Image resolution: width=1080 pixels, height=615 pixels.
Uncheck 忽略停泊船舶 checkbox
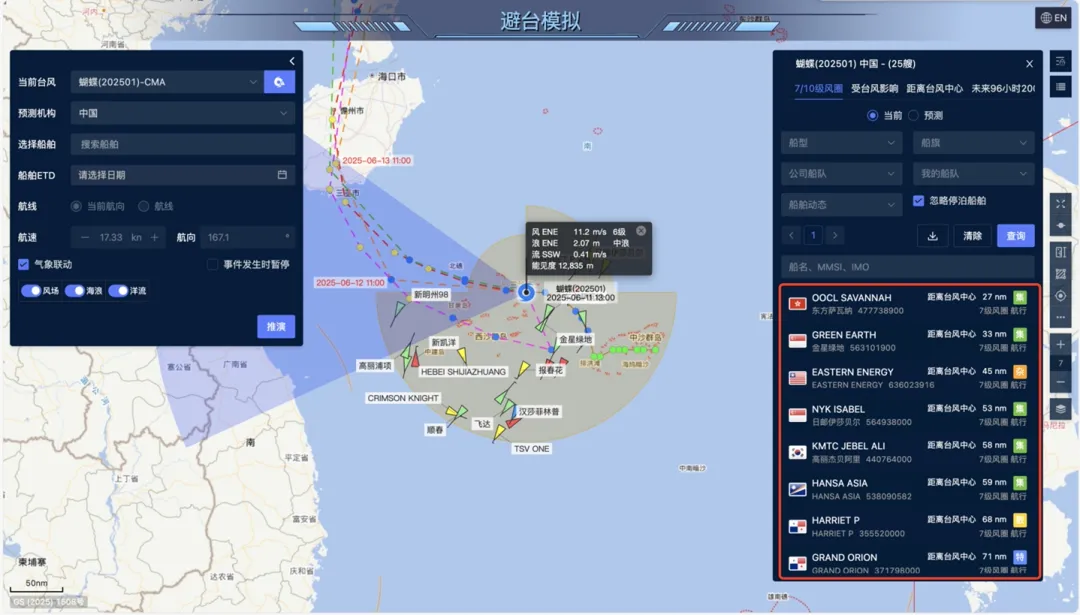pyautogui.click(x=918, y=200)
